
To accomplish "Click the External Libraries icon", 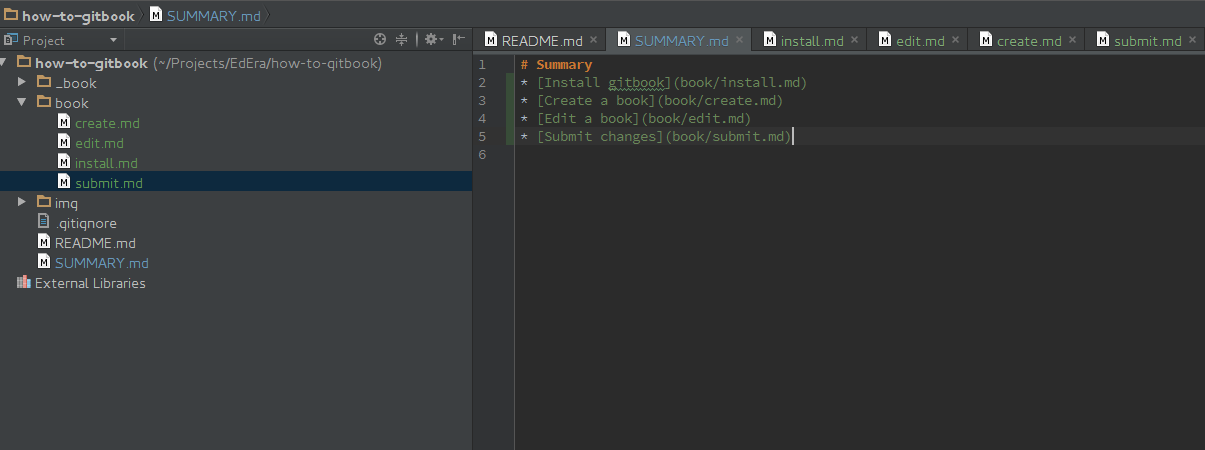I will click(24, 282).
